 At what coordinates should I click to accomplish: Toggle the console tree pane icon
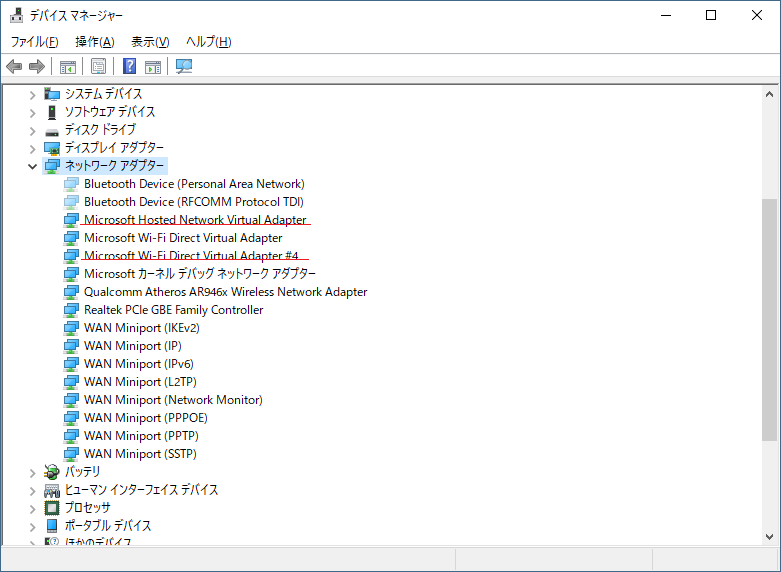68,66
